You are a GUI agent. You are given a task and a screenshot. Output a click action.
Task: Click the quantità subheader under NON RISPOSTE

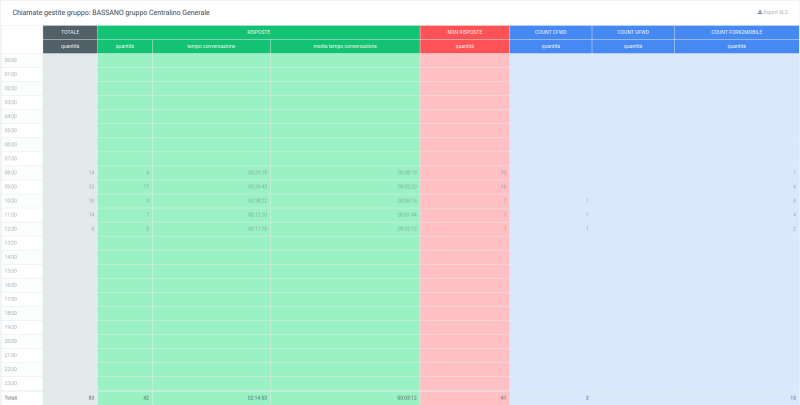click(x=464, y=46)
